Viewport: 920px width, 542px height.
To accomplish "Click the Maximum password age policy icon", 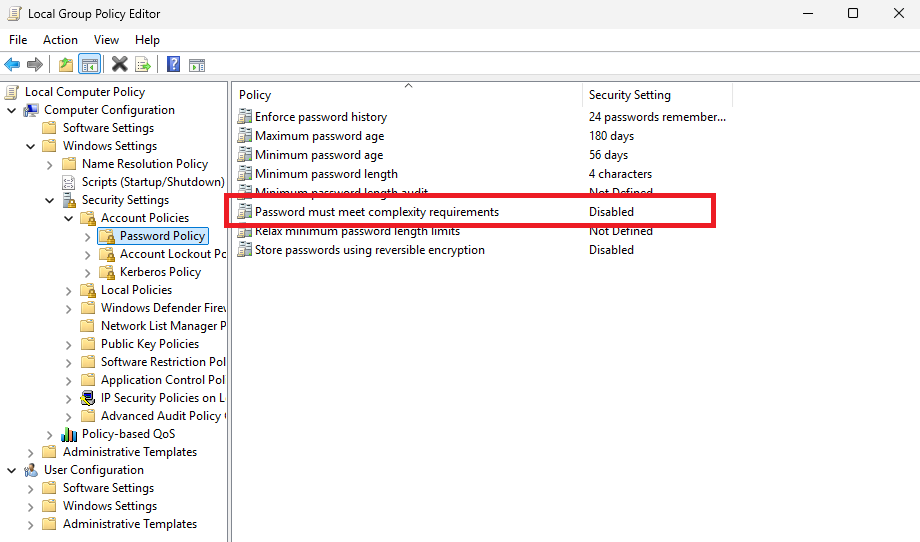I will [245, 136].
